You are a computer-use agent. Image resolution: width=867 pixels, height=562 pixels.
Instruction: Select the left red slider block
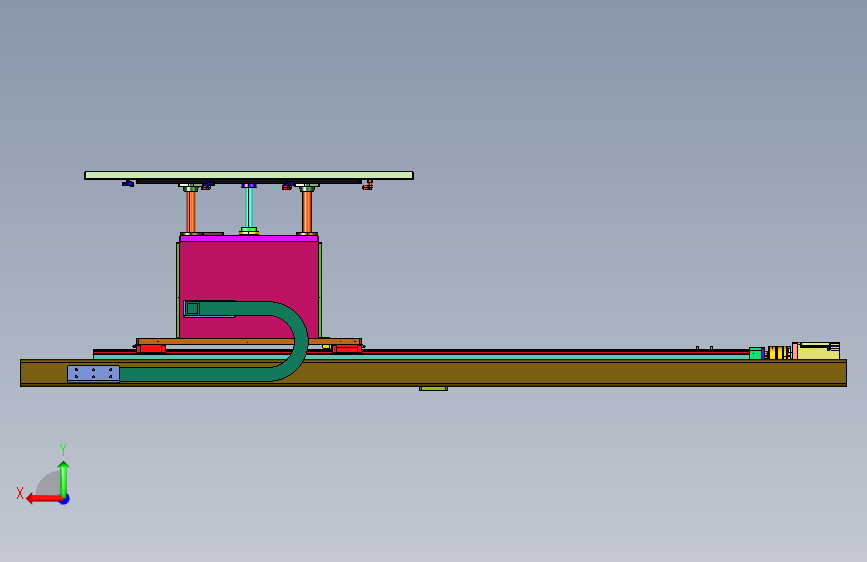pyautogui.click(x=150, y=348)
